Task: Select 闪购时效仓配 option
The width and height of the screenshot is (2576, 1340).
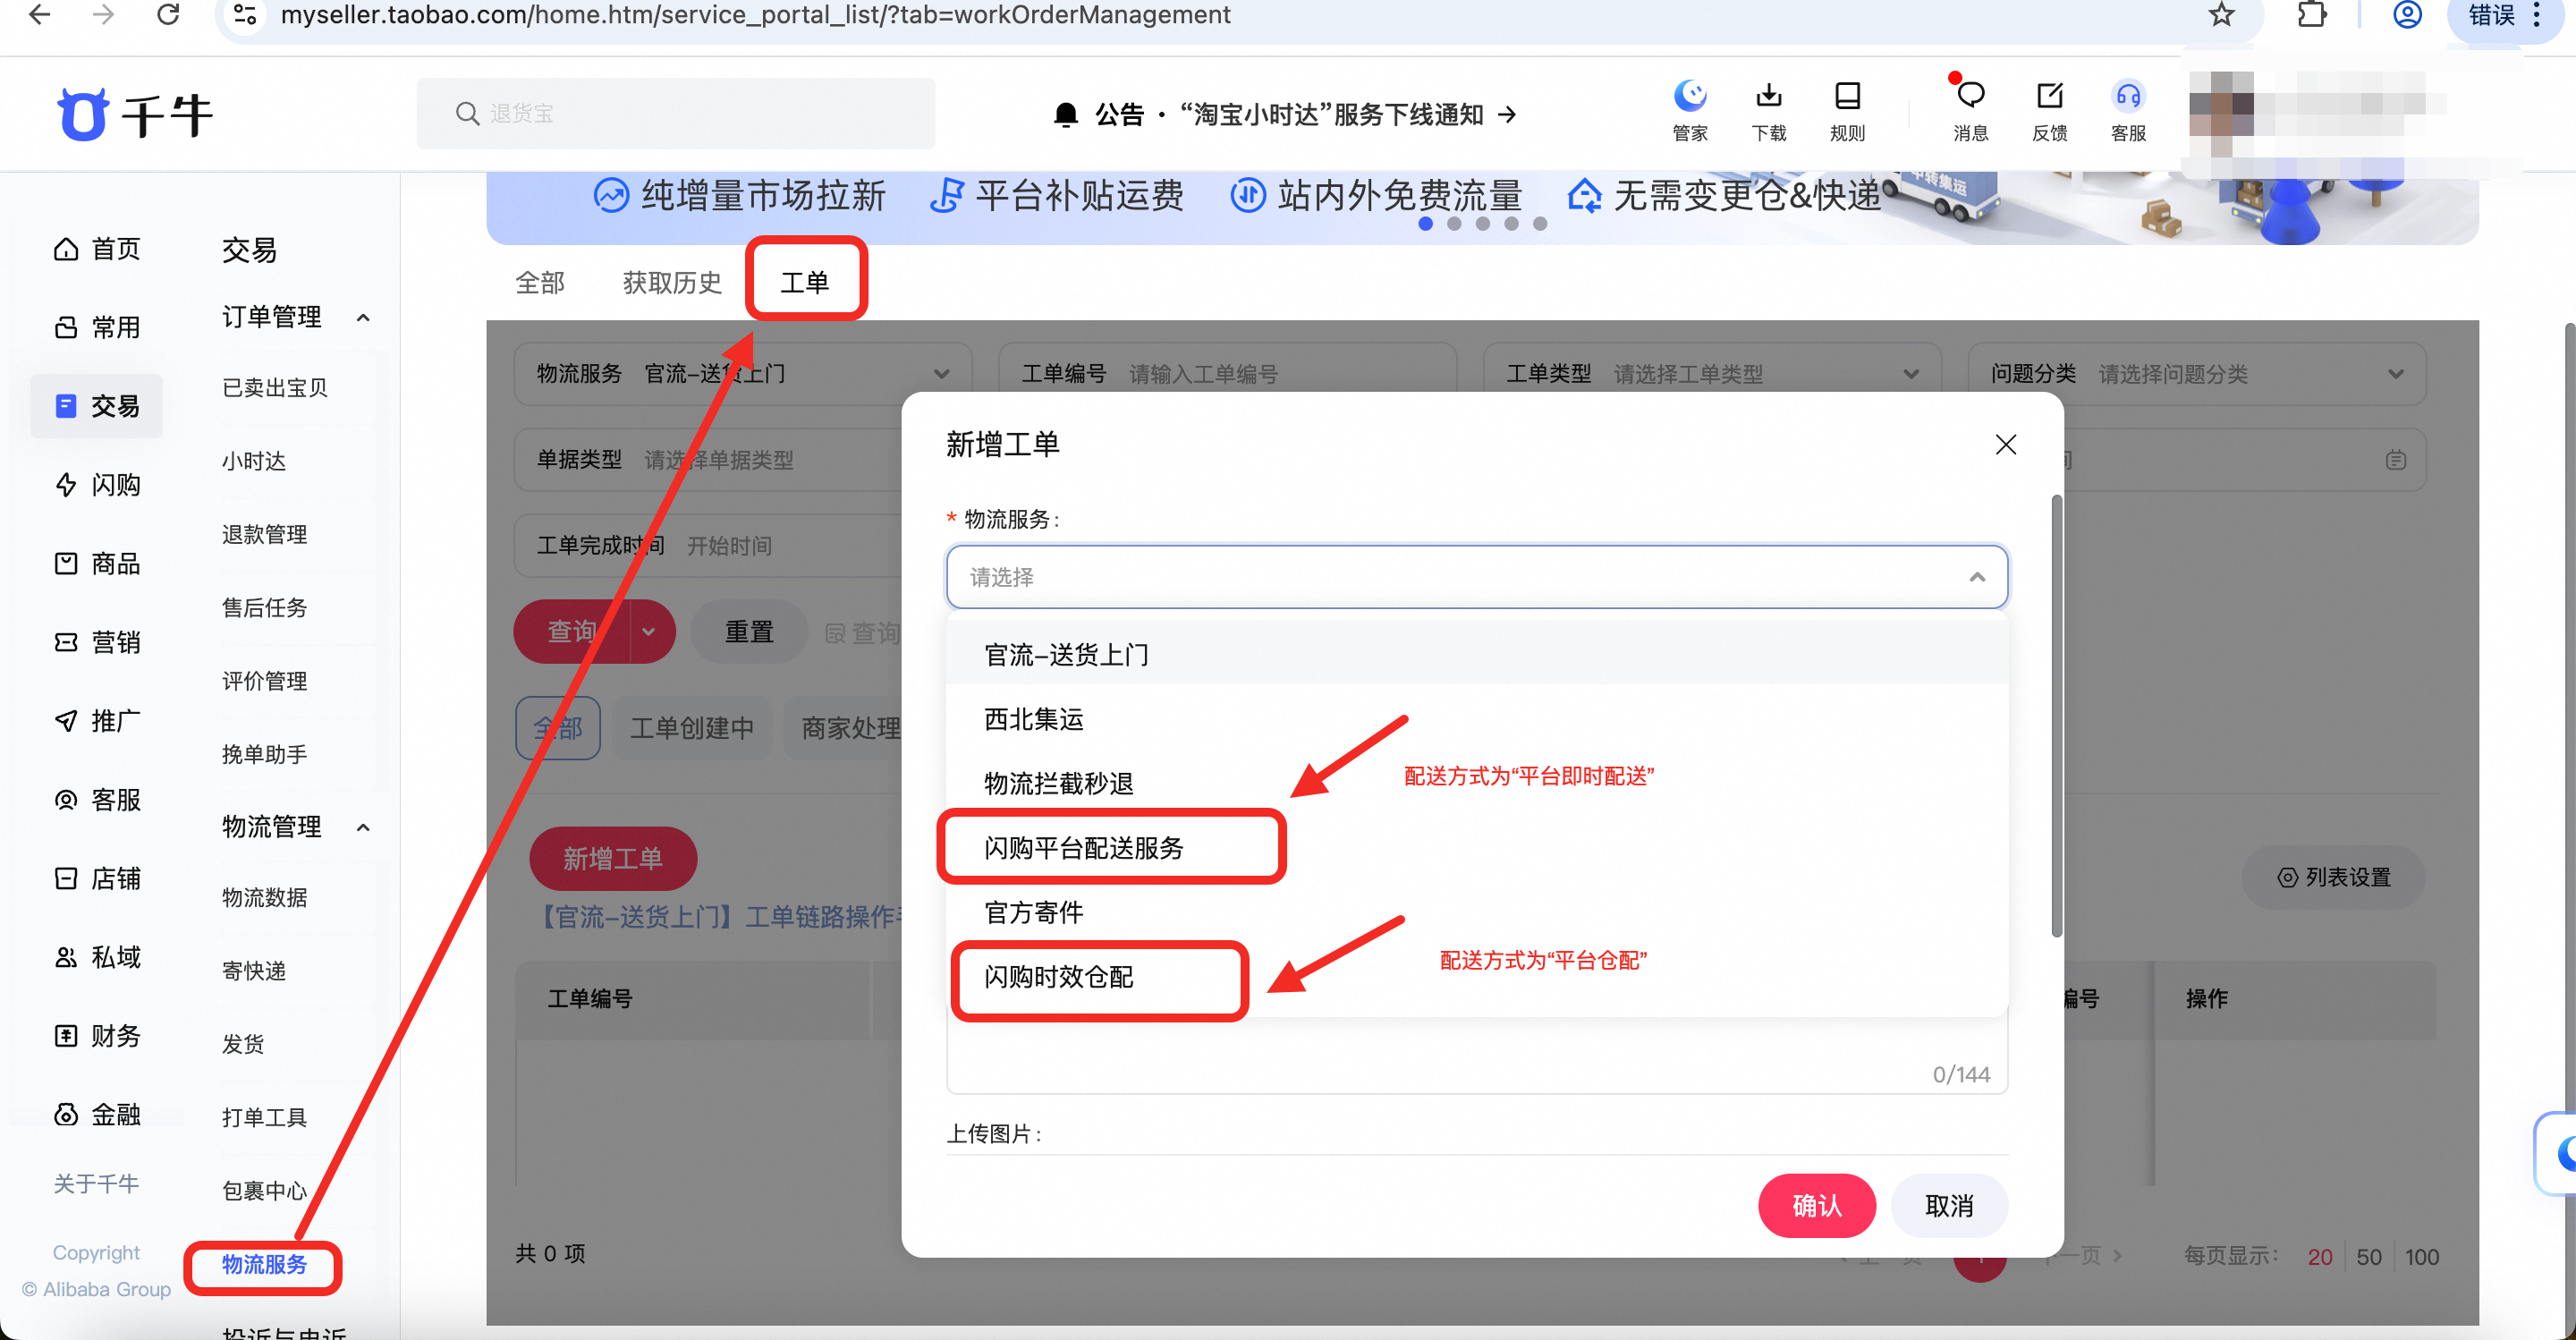Action: click(x=1476, y=977)
